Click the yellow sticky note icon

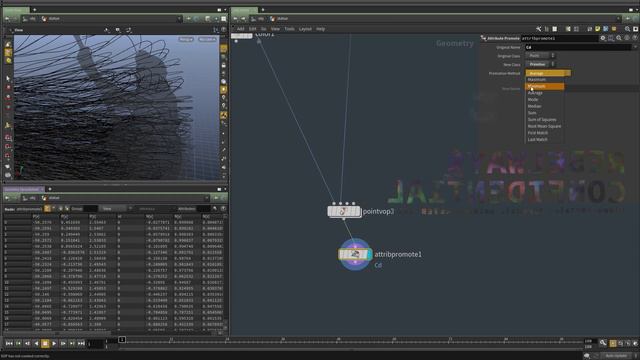pos(598,29)
